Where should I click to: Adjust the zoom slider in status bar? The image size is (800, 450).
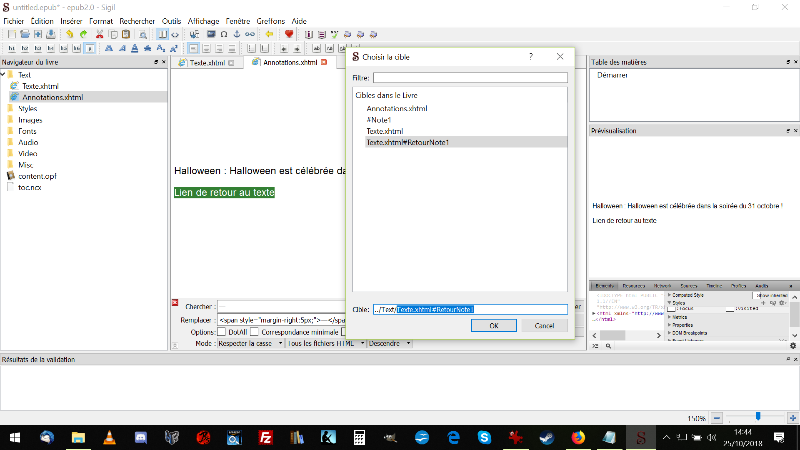(759, 416)
